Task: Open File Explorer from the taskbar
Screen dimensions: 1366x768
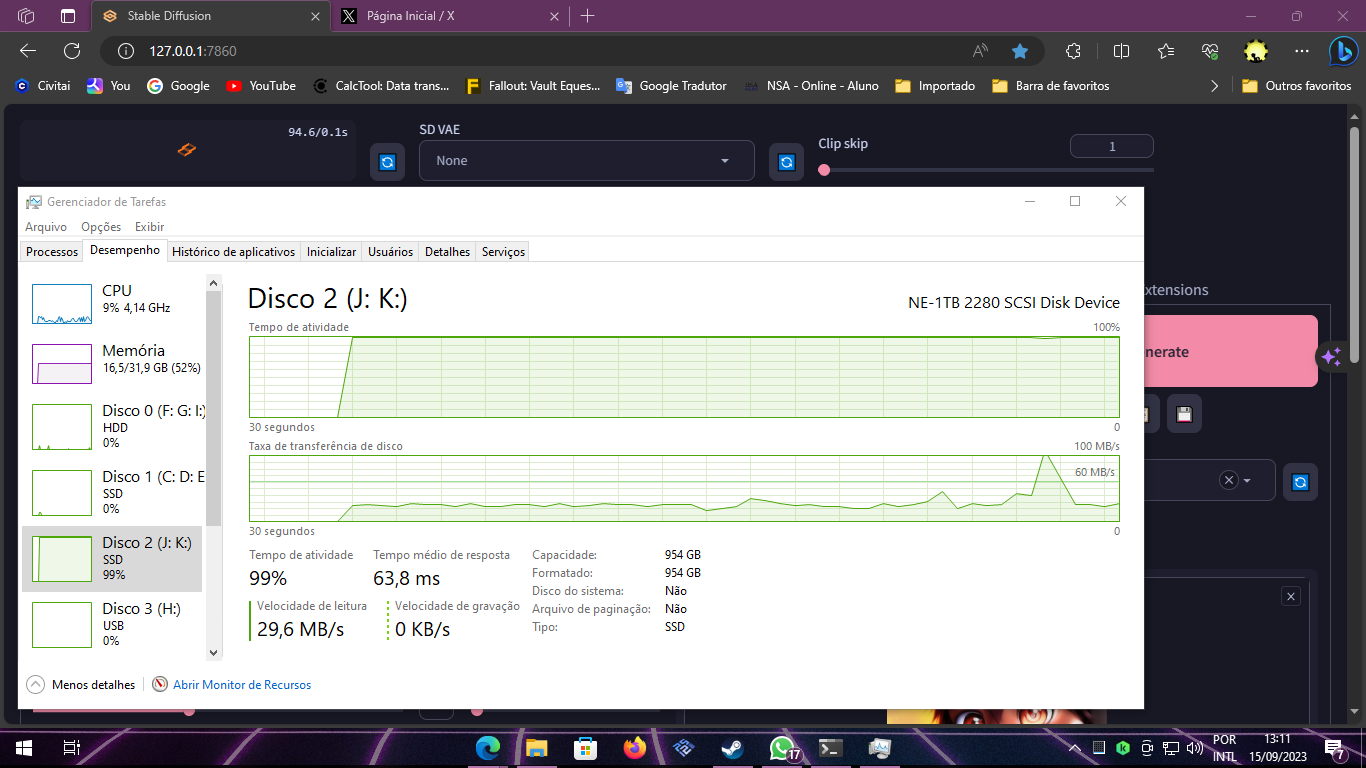Action: [537, 747]
